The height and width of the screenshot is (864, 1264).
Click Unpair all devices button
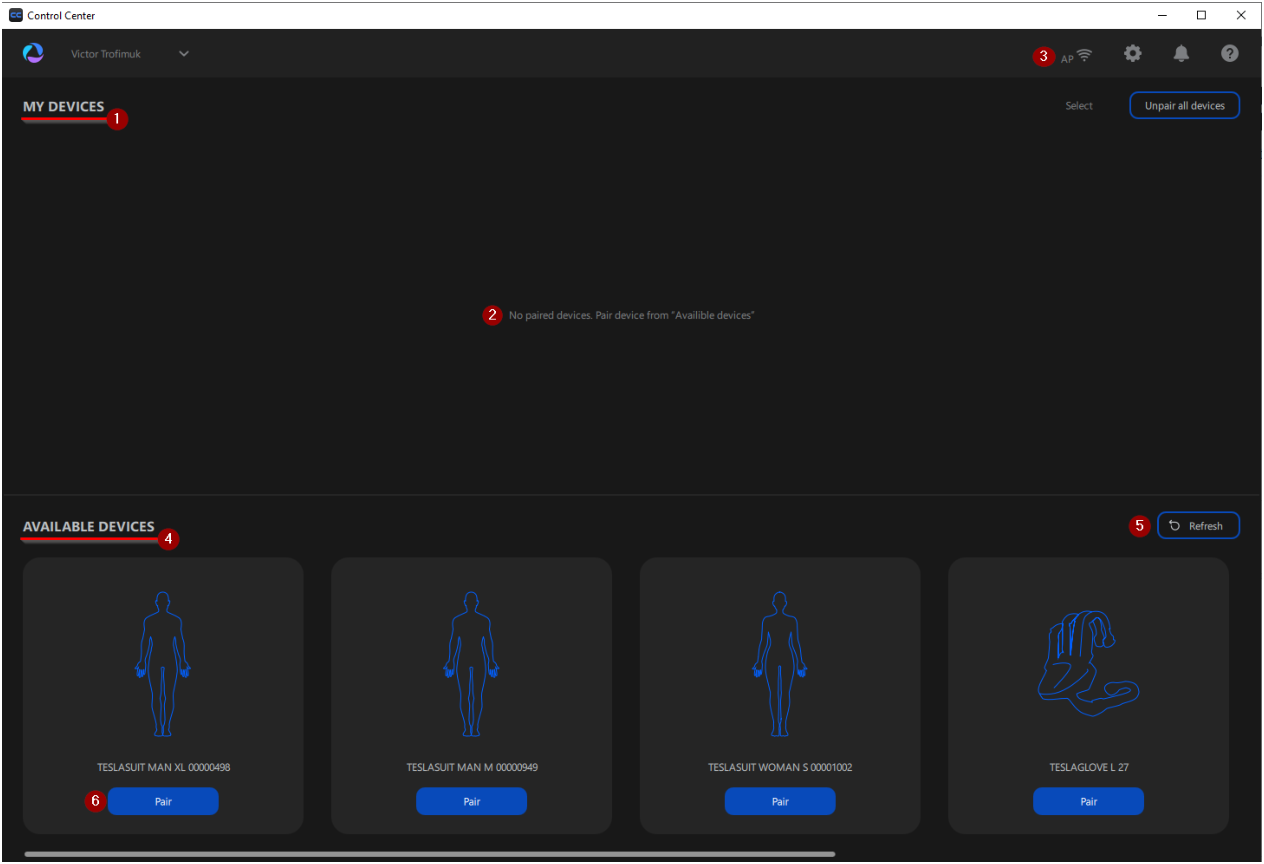coord(1185,106)
